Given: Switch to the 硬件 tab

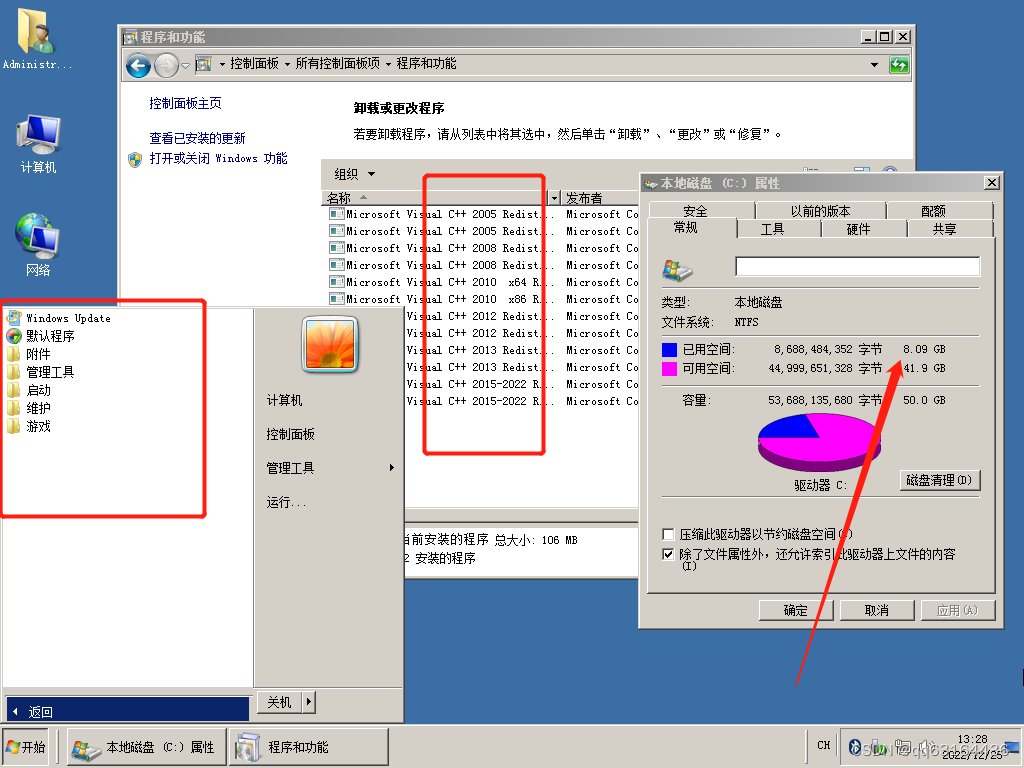Looking at the screenshot, I should pyautogui.click(x=858, y=229).
